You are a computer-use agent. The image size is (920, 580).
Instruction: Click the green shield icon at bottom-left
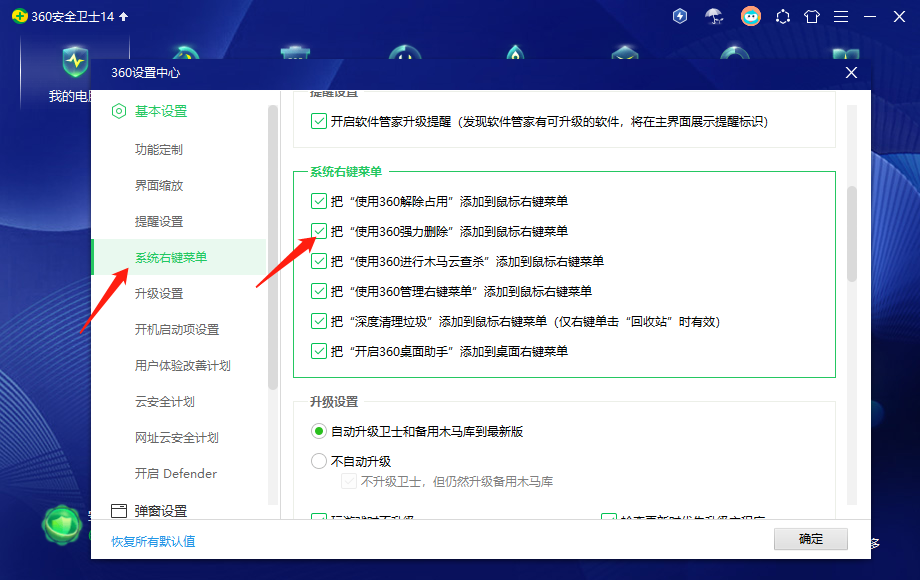(62, 524)
